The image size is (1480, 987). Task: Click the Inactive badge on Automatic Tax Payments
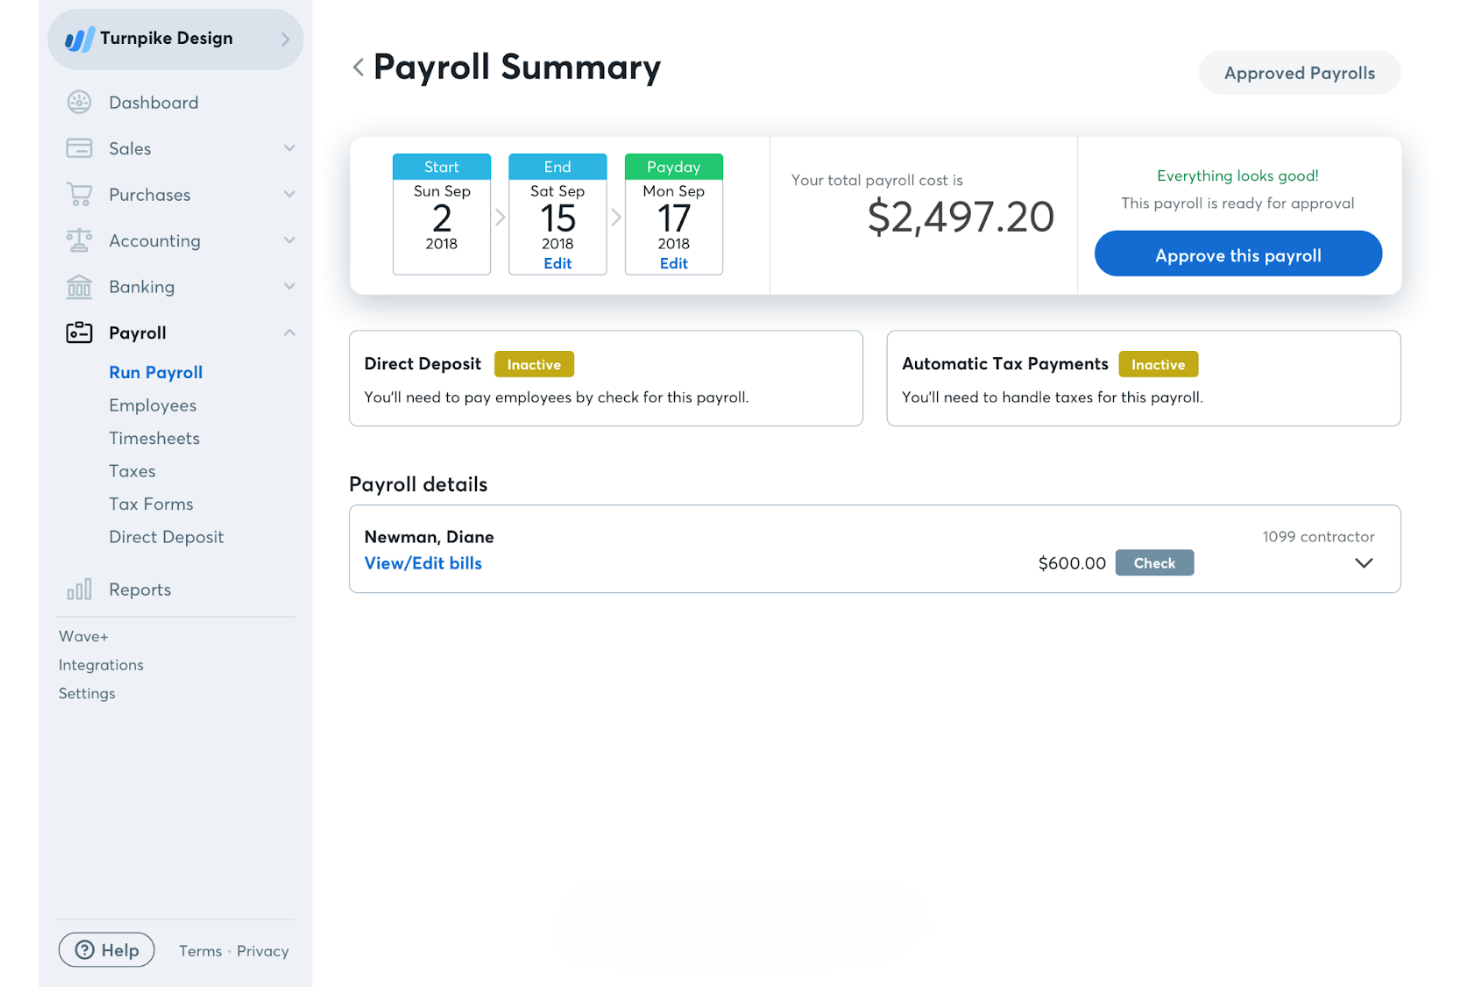pos(1158,364)
